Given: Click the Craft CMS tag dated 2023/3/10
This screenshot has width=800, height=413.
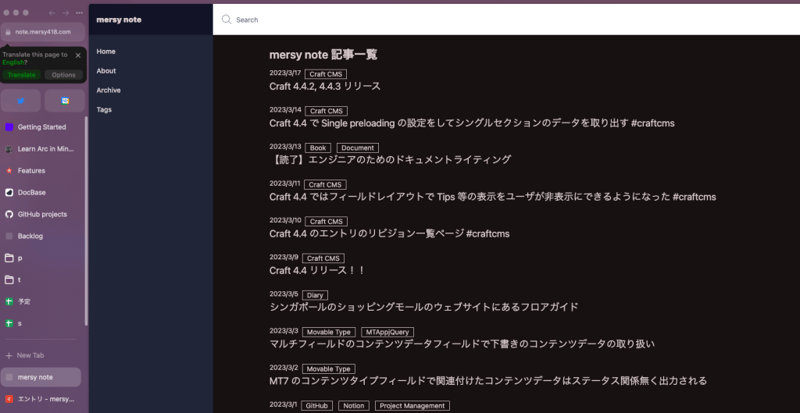Looking at the screenshot, I should (x=327, y=222).
